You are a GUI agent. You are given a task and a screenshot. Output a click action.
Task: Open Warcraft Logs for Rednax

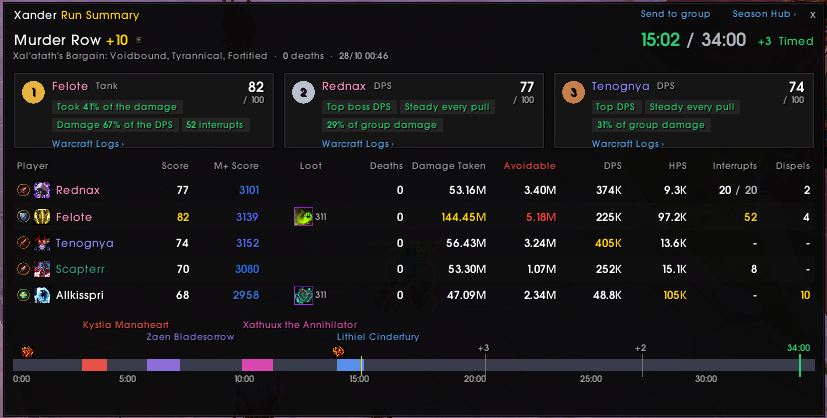pyautogui.click(x=358, y=143)
